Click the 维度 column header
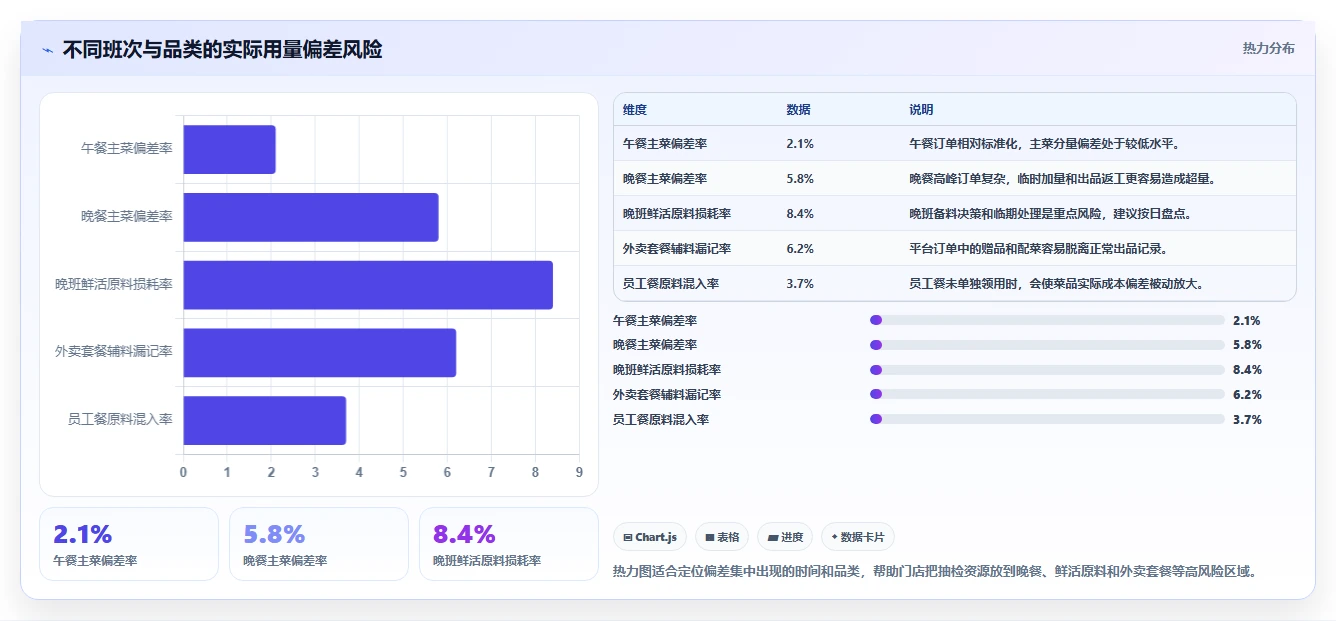This screenshot has height=621, width=1336. pos(635,110)
